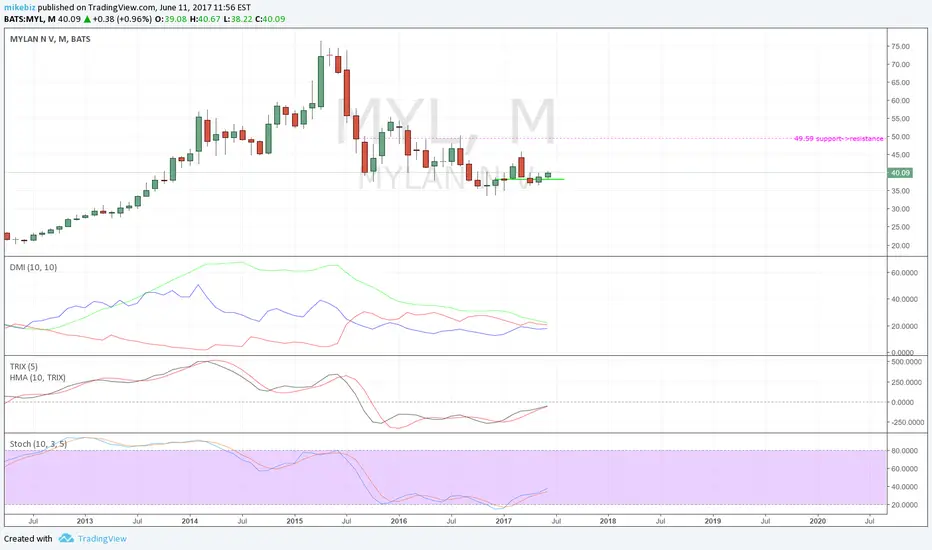
Task: Click the L:38.22 low value
Action: pyautogui.click(x=238, y=19)
